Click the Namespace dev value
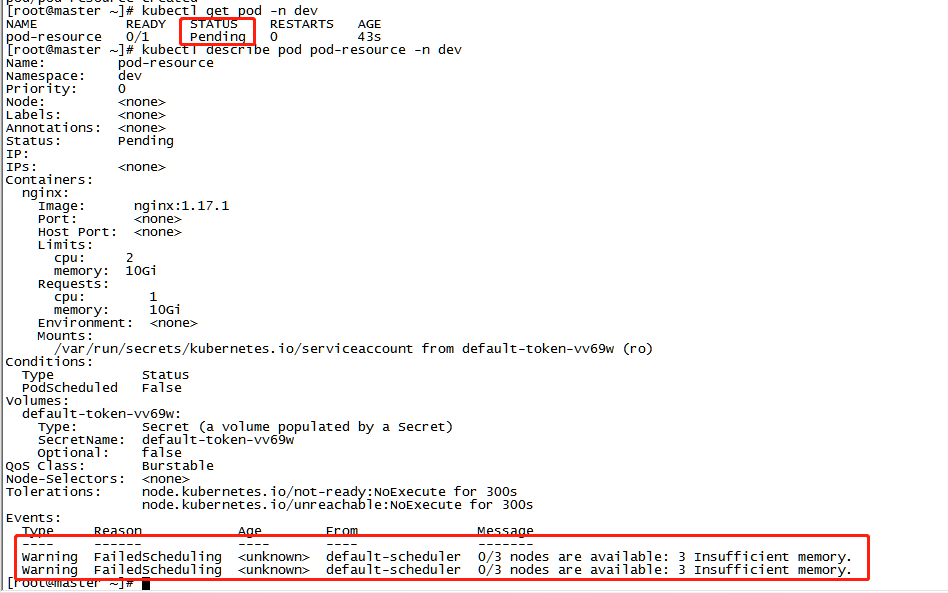This screenshot has width=948, height=593. click(x=130, y=76)
